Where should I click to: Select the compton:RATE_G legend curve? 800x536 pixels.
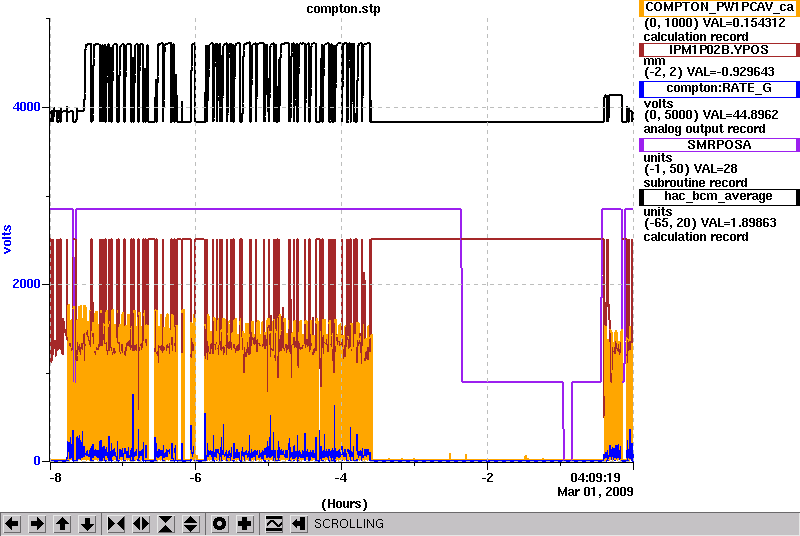click(x=719, y=89)
